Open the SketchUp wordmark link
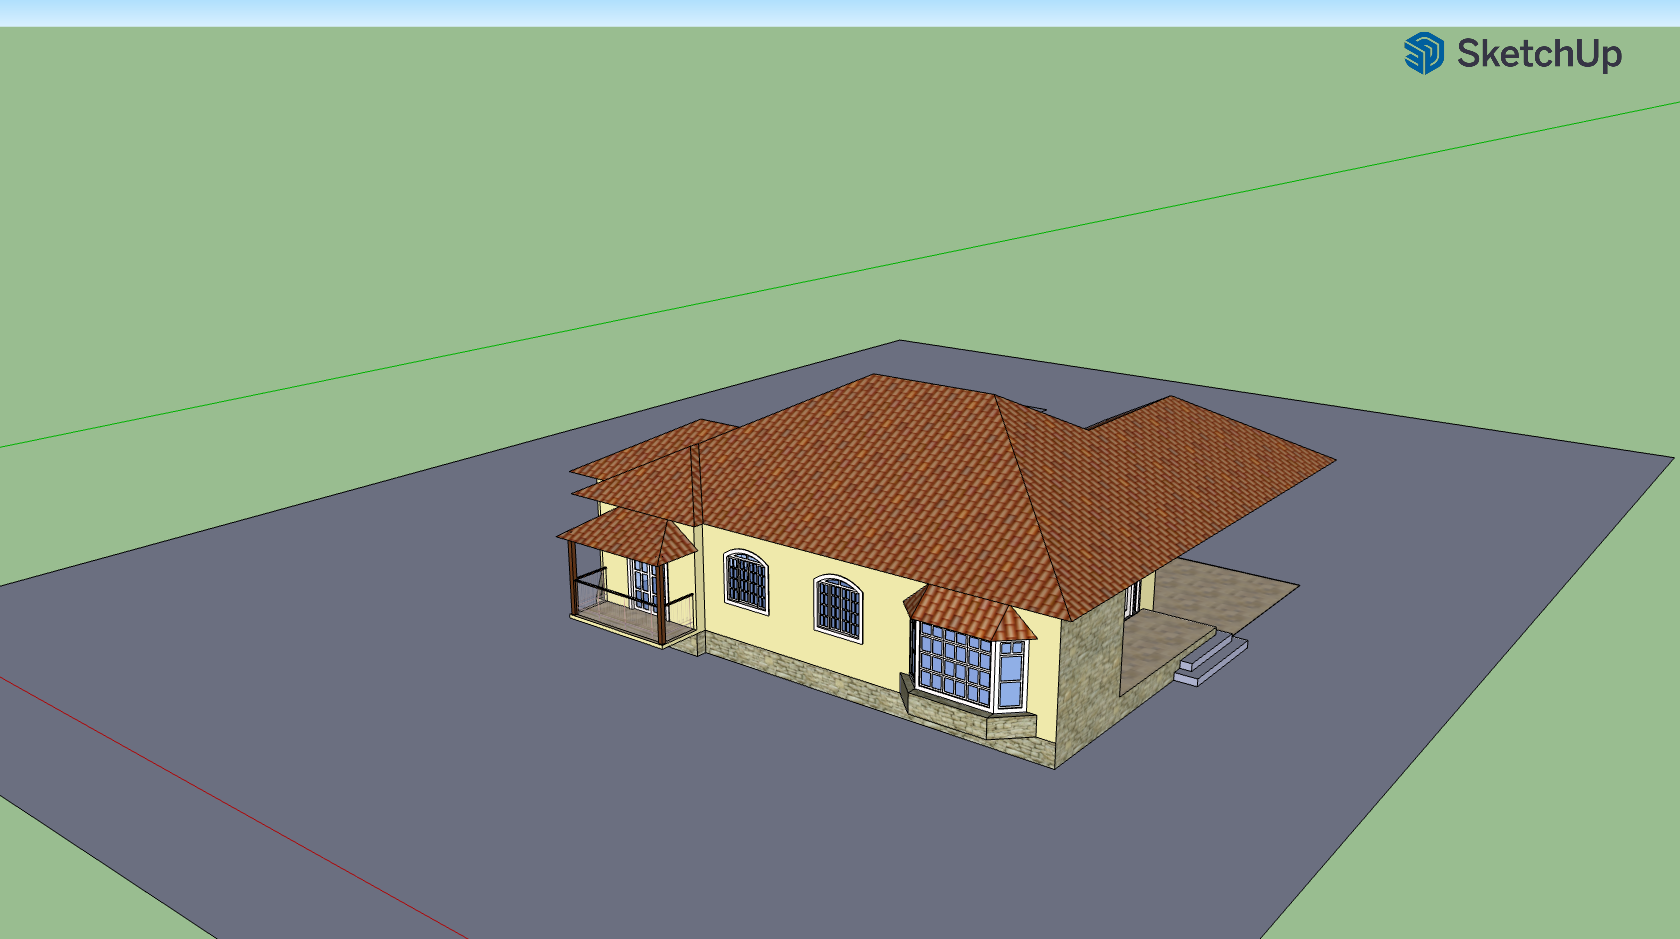This screenshot has width=1680, height=939. tap(1538, 53)
